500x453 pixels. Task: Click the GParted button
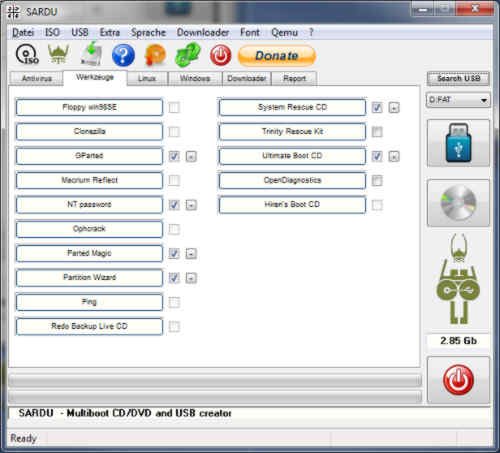[x=89, y=156]
